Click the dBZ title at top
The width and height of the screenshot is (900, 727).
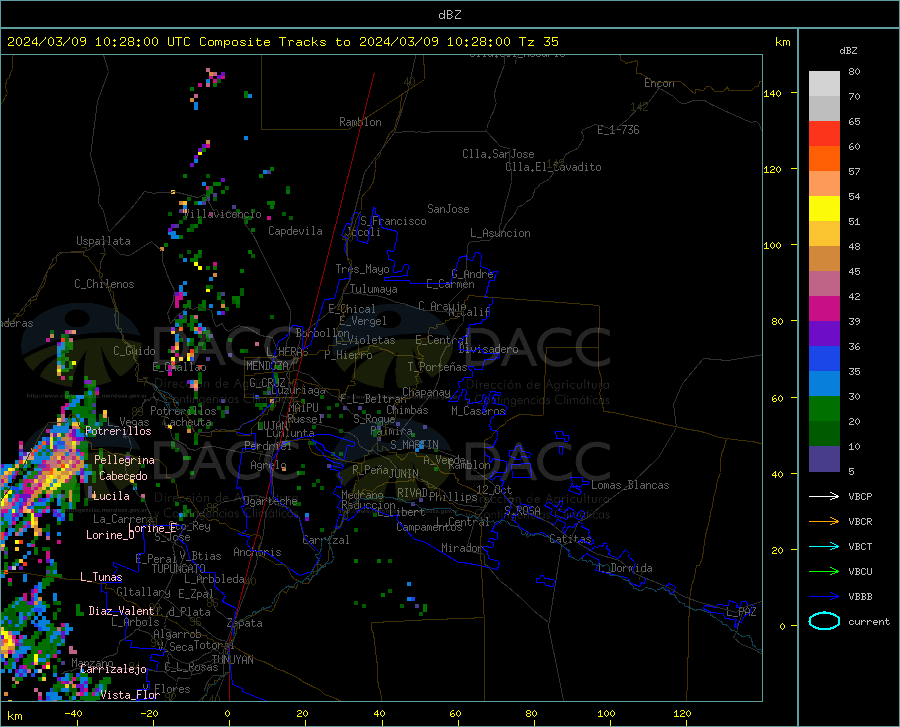point(449,15)
